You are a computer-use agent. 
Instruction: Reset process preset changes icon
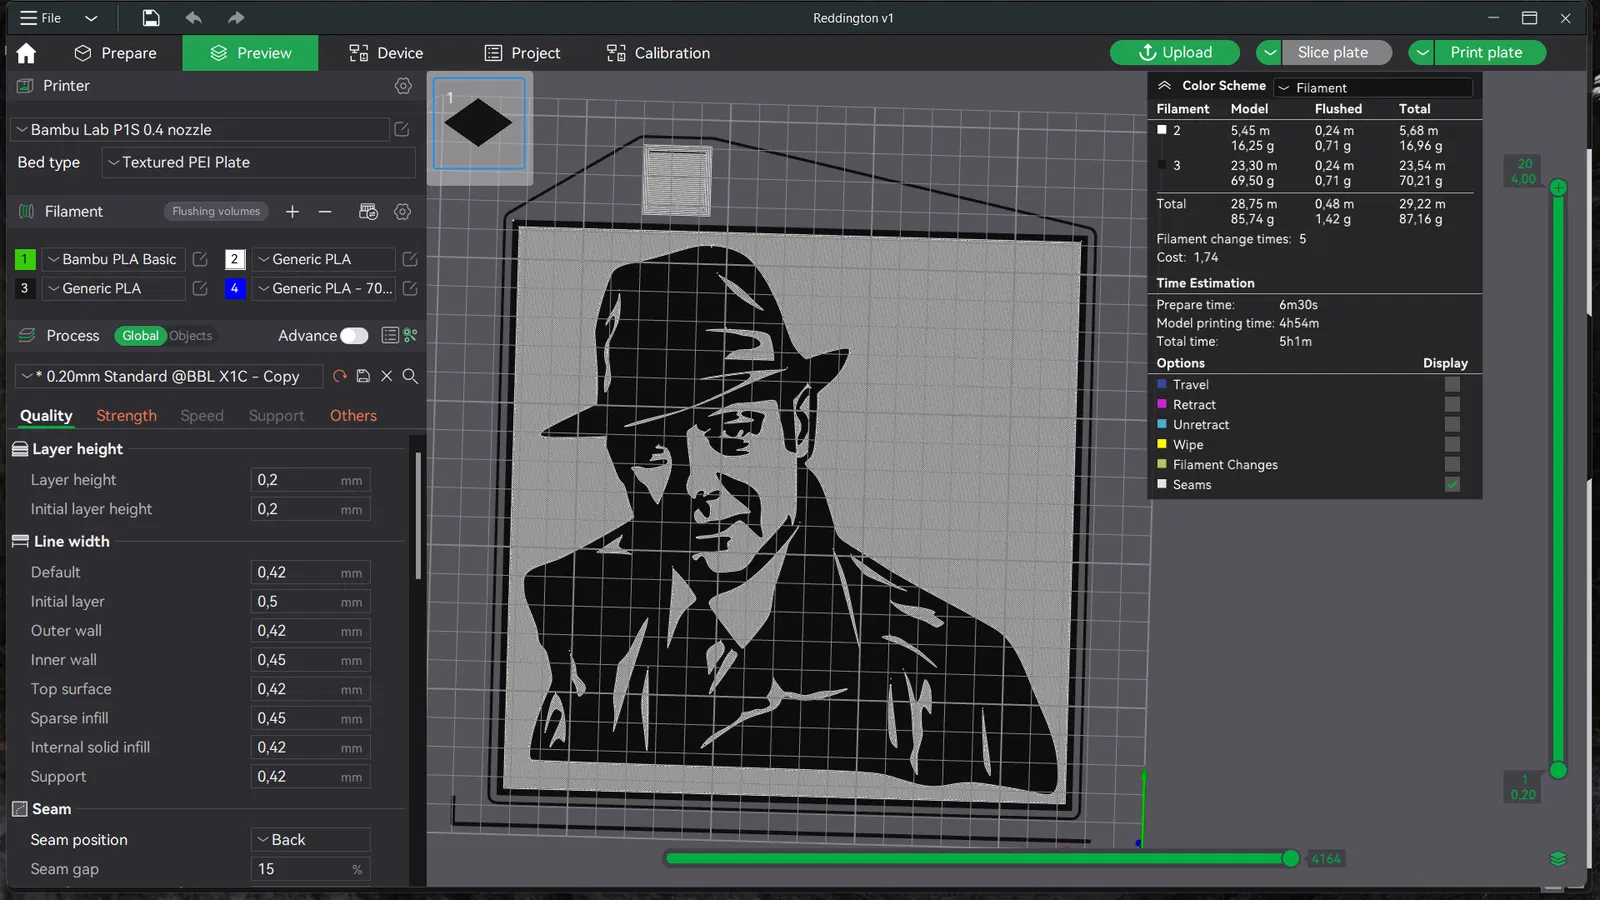click(340, 376)
